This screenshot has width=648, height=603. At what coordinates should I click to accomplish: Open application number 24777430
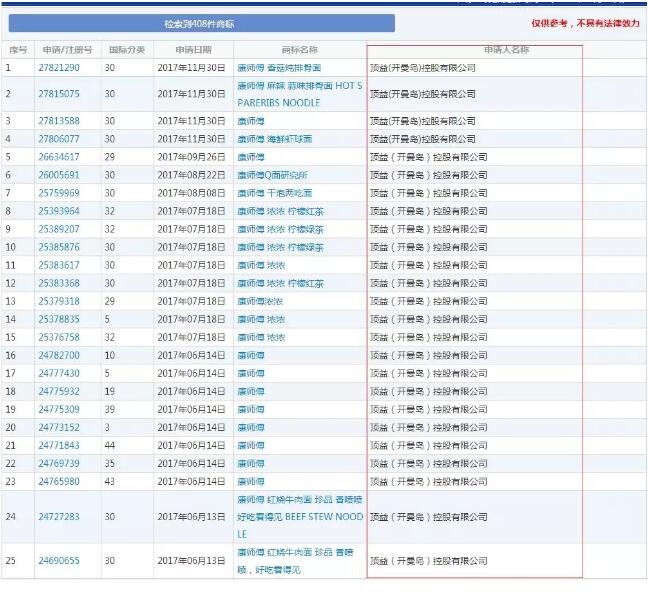[59, 374]
